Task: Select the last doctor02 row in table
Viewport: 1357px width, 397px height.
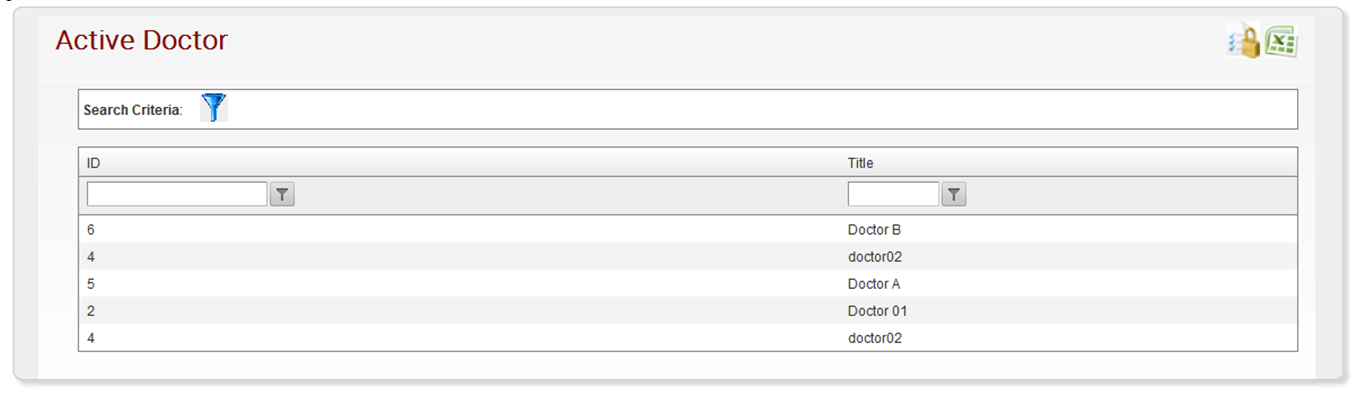Action: (688, 338)
